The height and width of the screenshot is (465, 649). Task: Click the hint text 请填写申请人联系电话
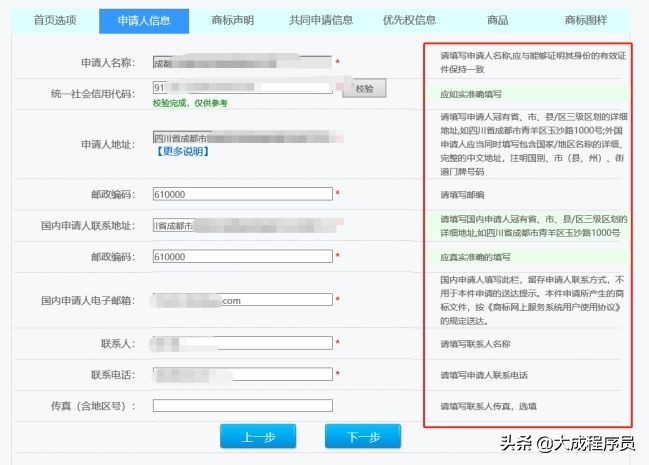pyautogui.click(x=484, y=375)
